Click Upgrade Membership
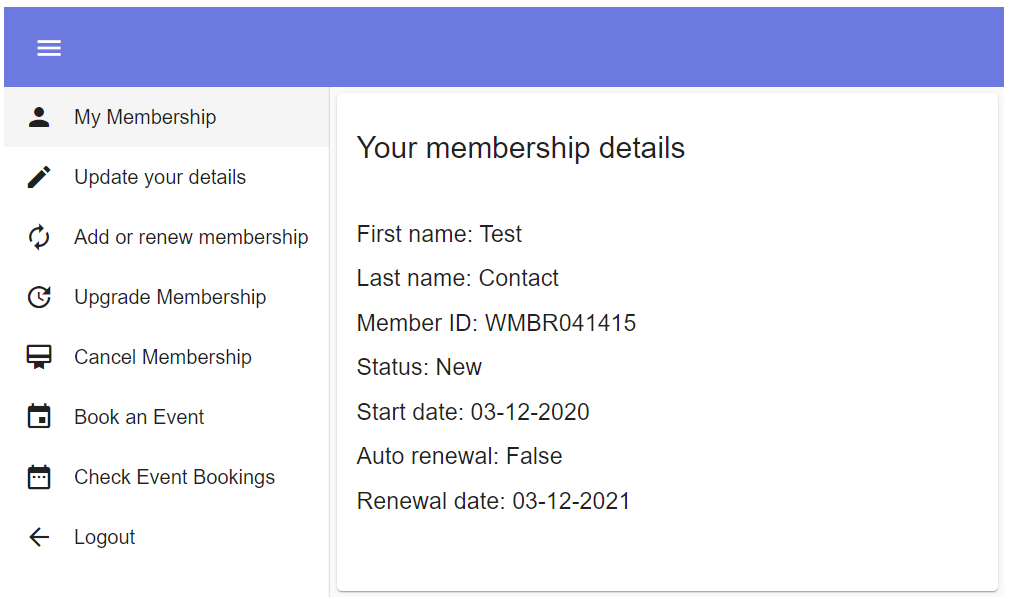Screen dimensions: 1012x599 click(170, 297)
